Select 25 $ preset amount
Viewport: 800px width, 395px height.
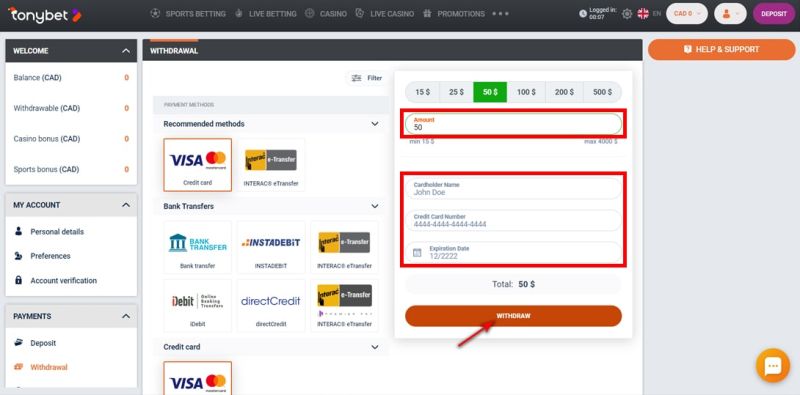[456, 92]
